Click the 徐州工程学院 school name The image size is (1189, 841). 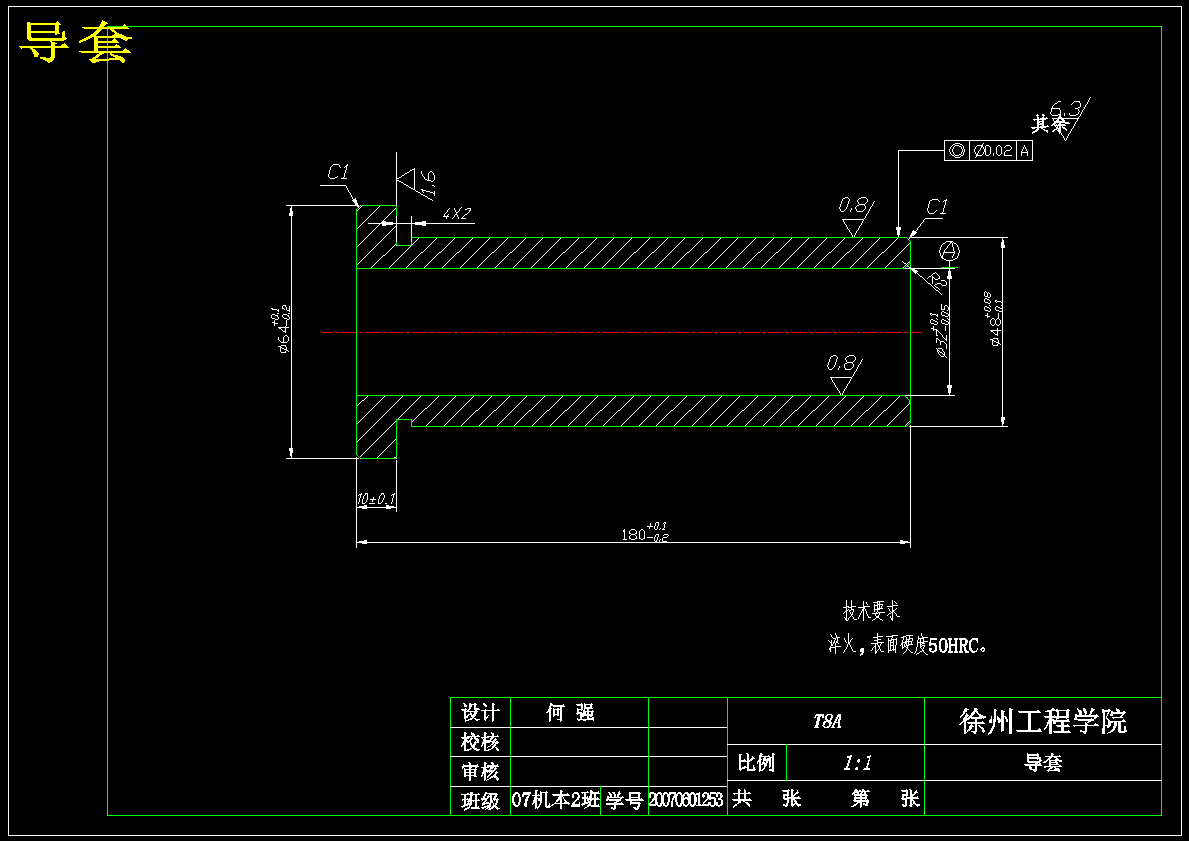[1043, 720]
